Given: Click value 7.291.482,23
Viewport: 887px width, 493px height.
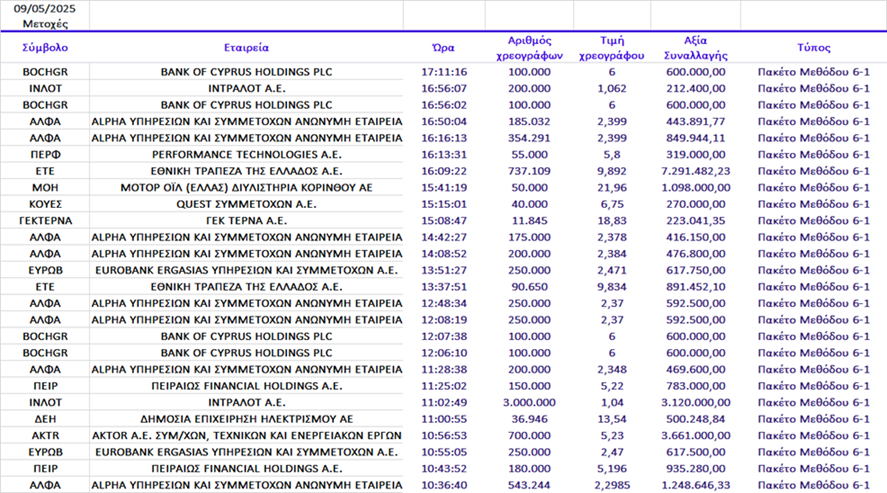Looking at the screenshot, I should tap(696, 171).
